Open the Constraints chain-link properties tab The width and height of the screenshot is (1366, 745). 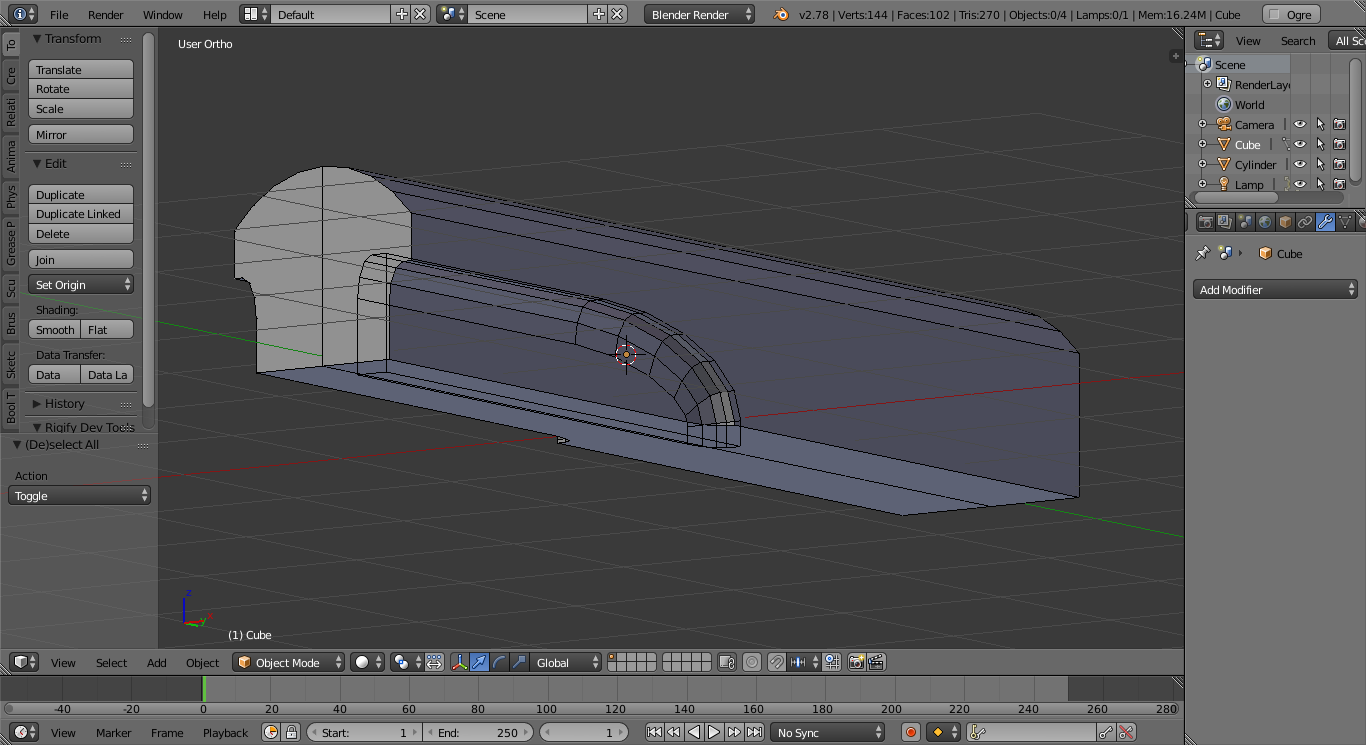point(1305,222)
